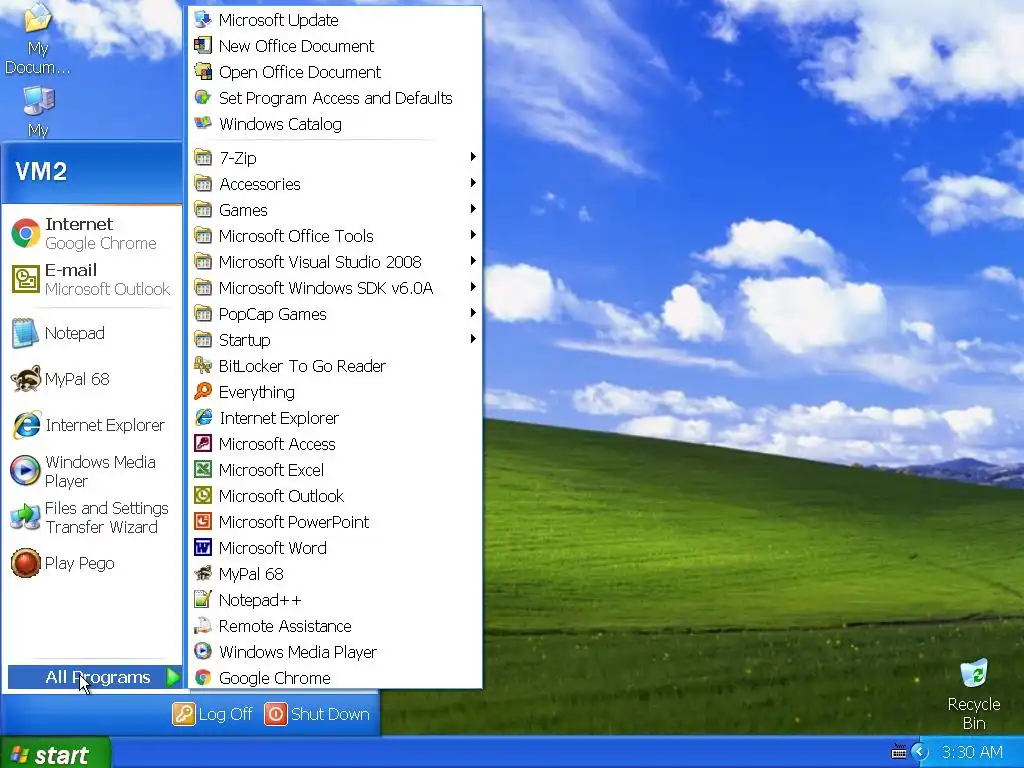
Task: Expand Microsoft Visual Studio 2008 submenu
Action: coord(335,262)
